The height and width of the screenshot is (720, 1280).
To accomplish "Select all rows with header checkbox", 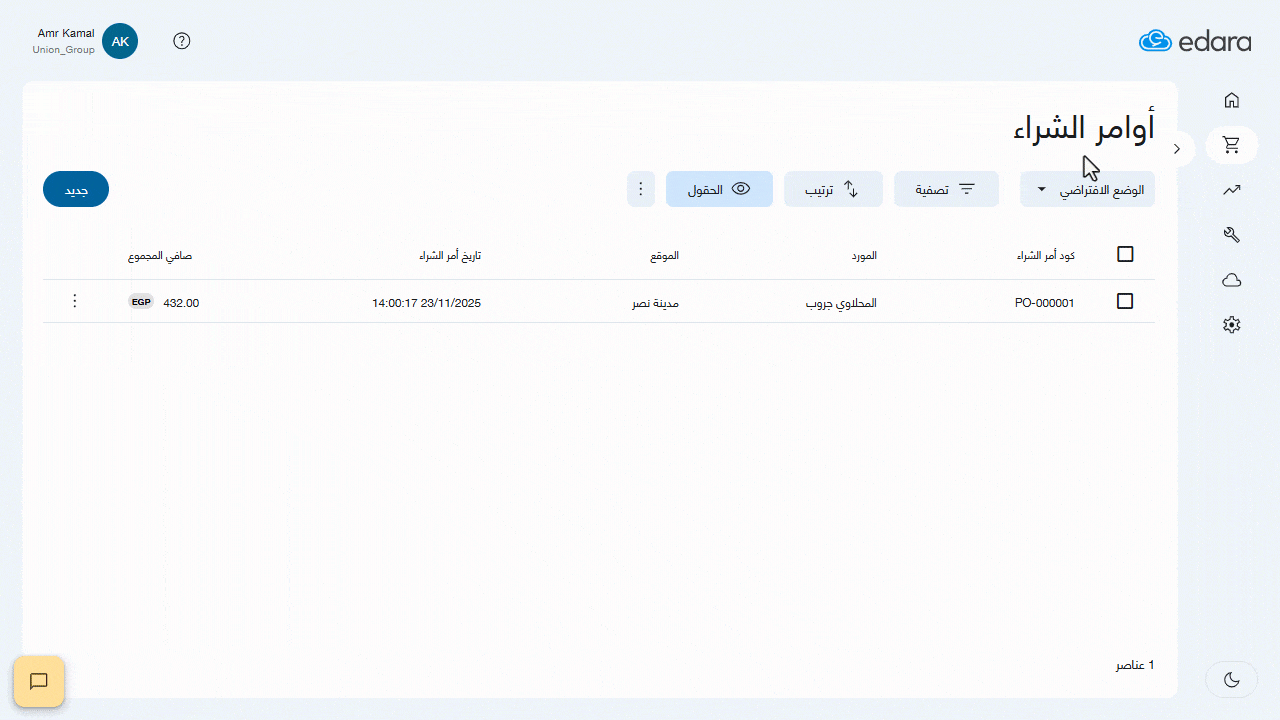I will [1125, 254].
